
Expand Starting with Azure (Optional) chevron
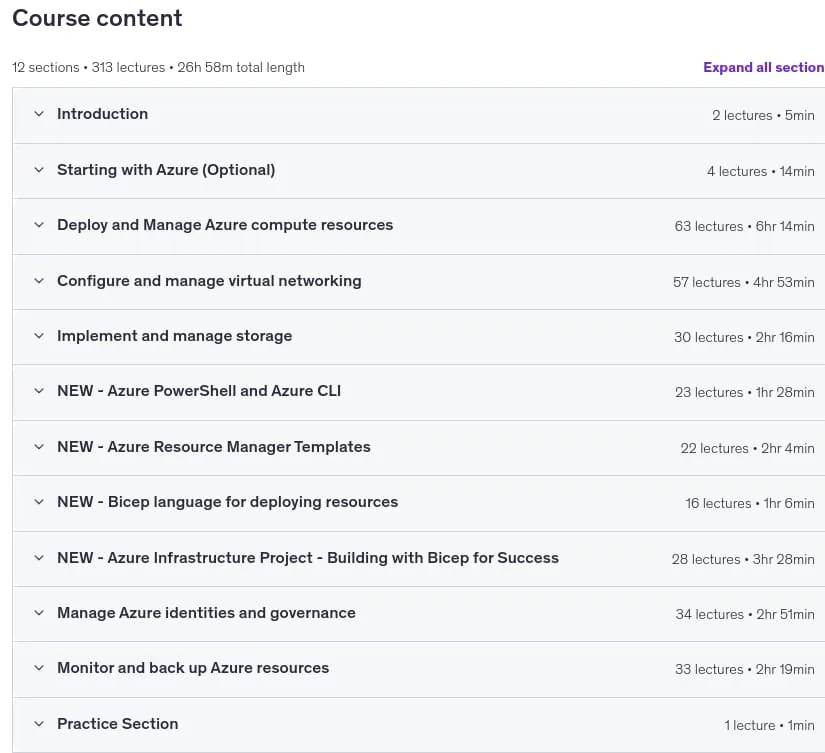coord(39,169)
